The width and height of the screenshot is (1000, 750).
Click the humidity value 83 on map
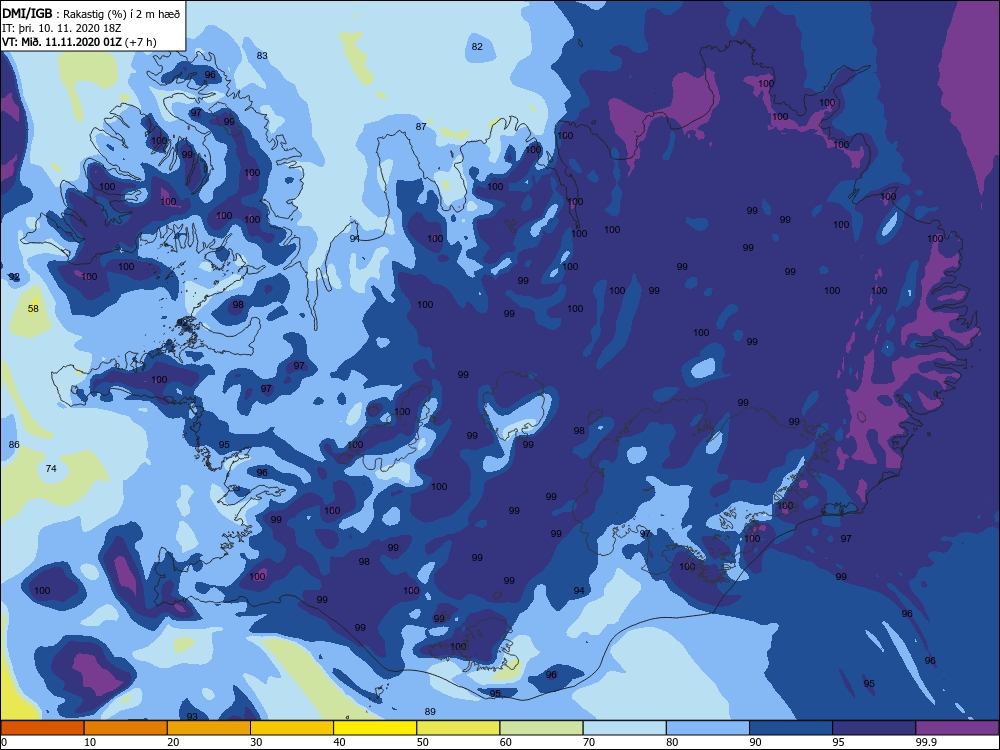[x=262, y=55]
